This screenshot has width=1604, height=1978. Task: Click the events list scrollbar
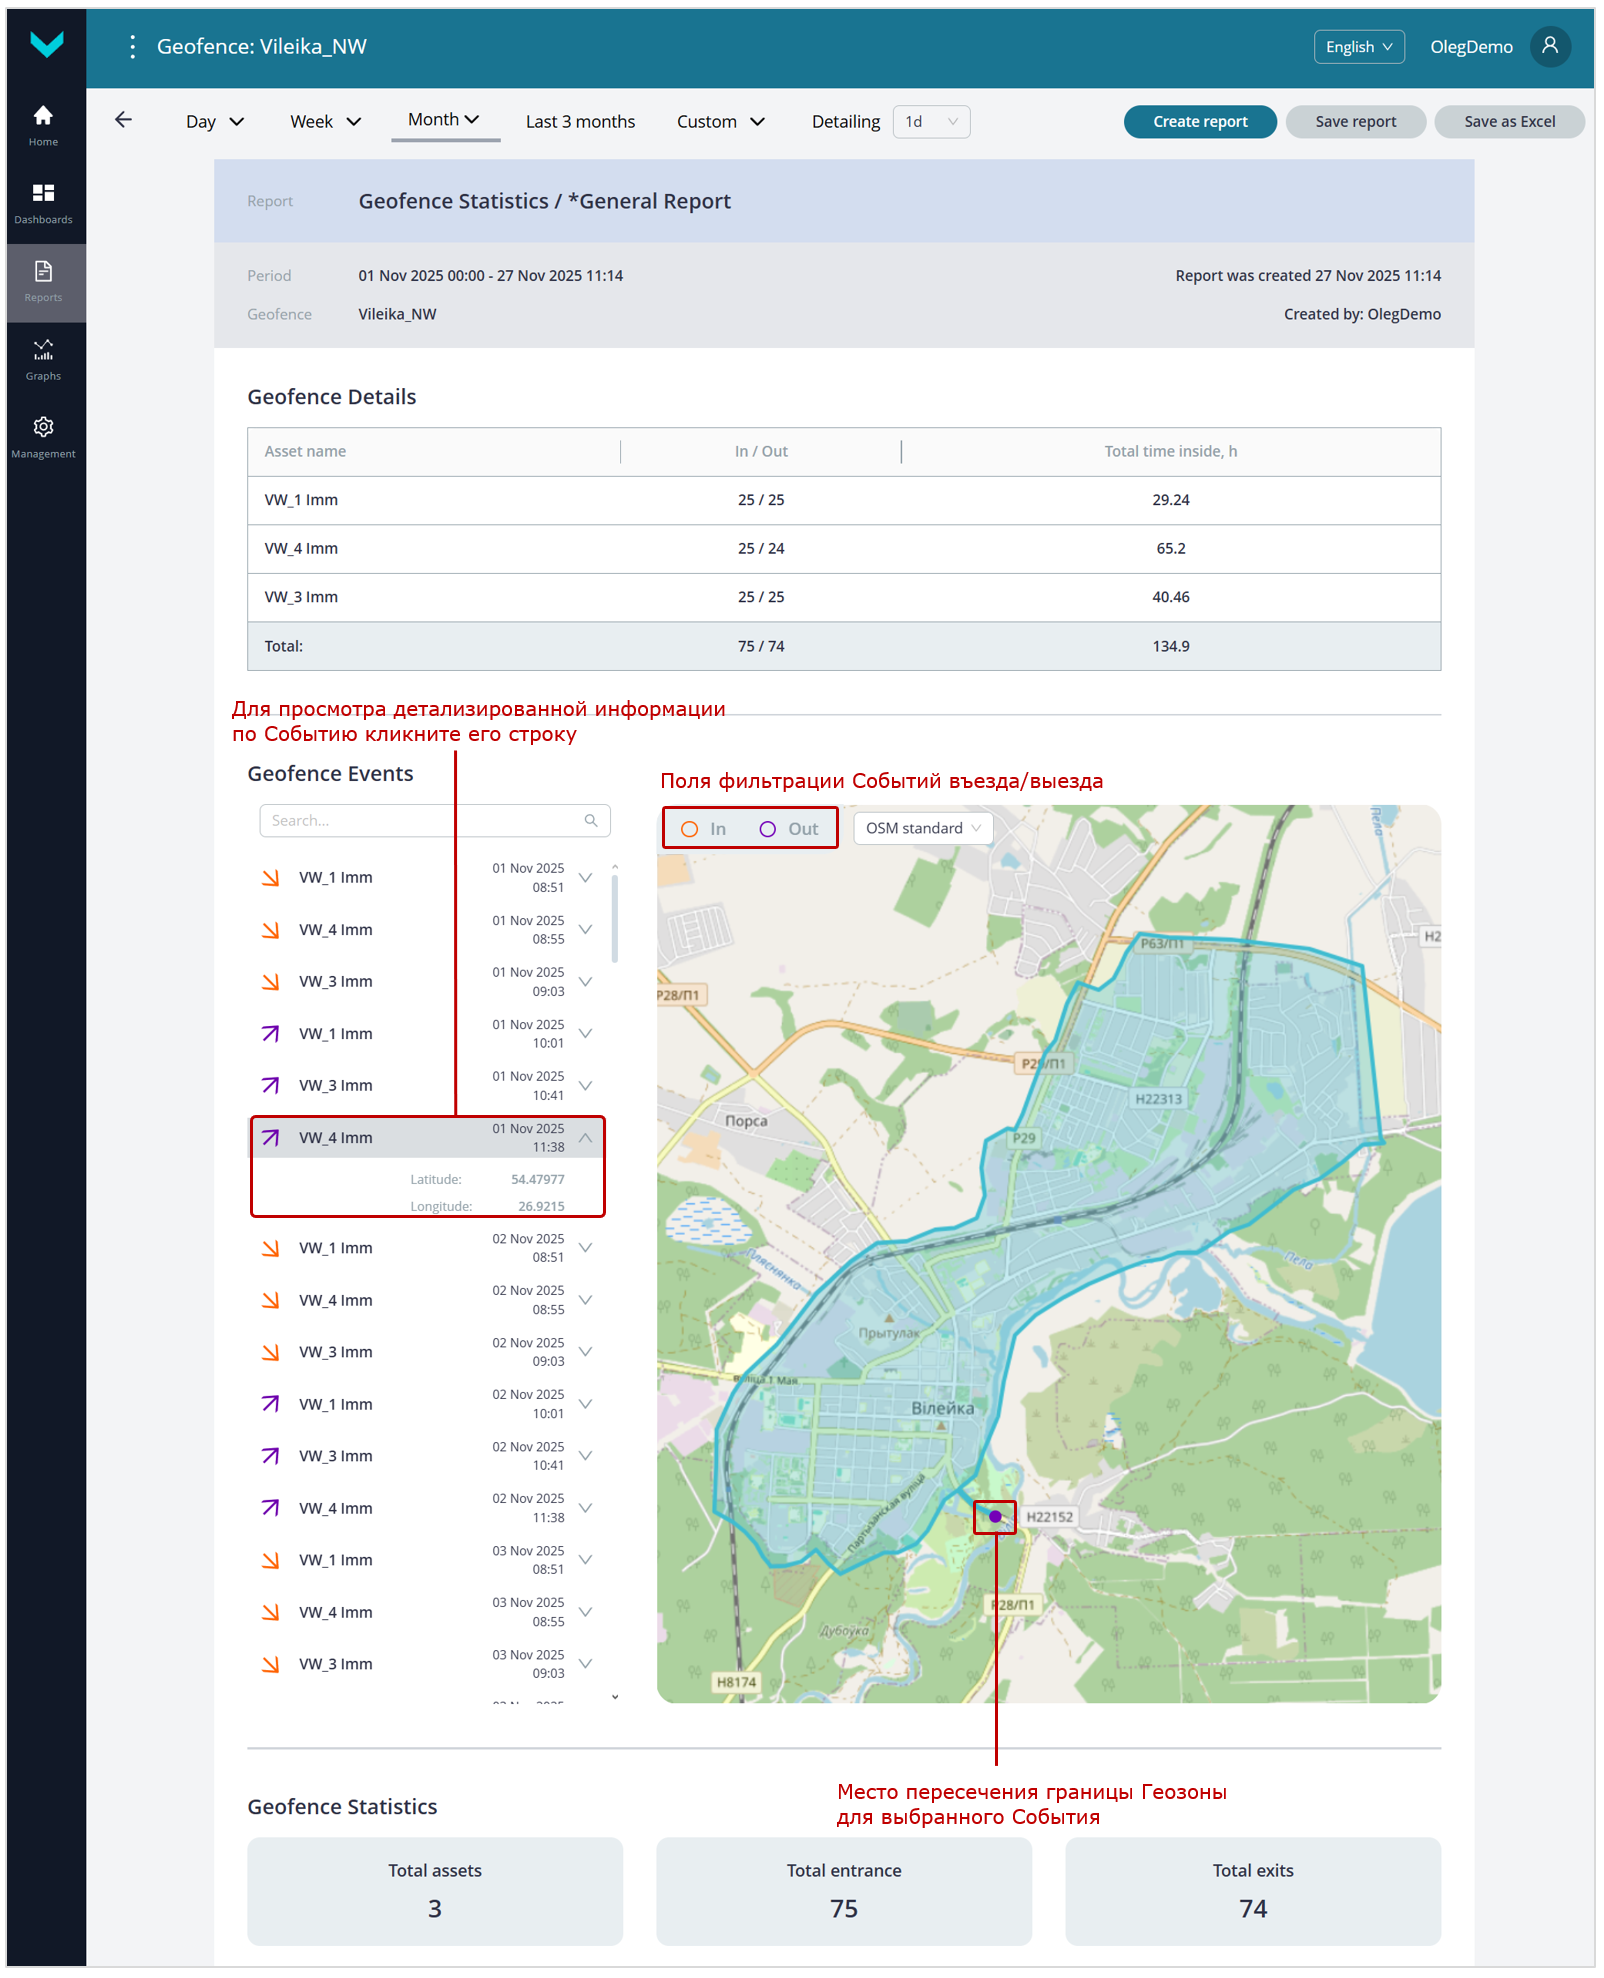point(614,918)
